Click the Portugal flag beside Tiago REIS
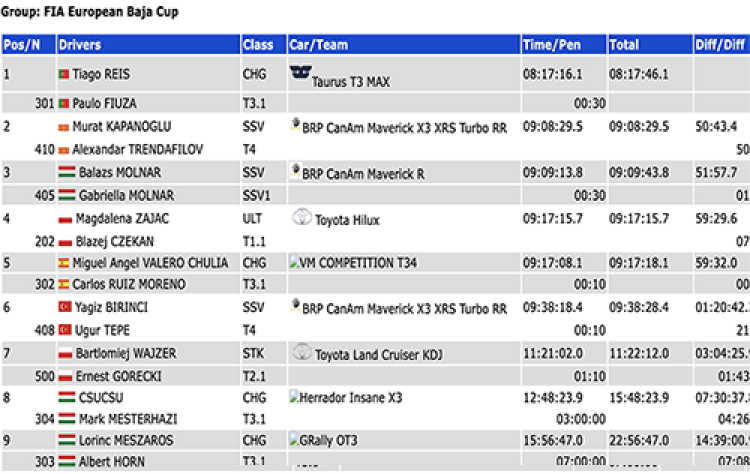Screen dimensions: 750x474 pyautogui.click(x=64, y=74)
